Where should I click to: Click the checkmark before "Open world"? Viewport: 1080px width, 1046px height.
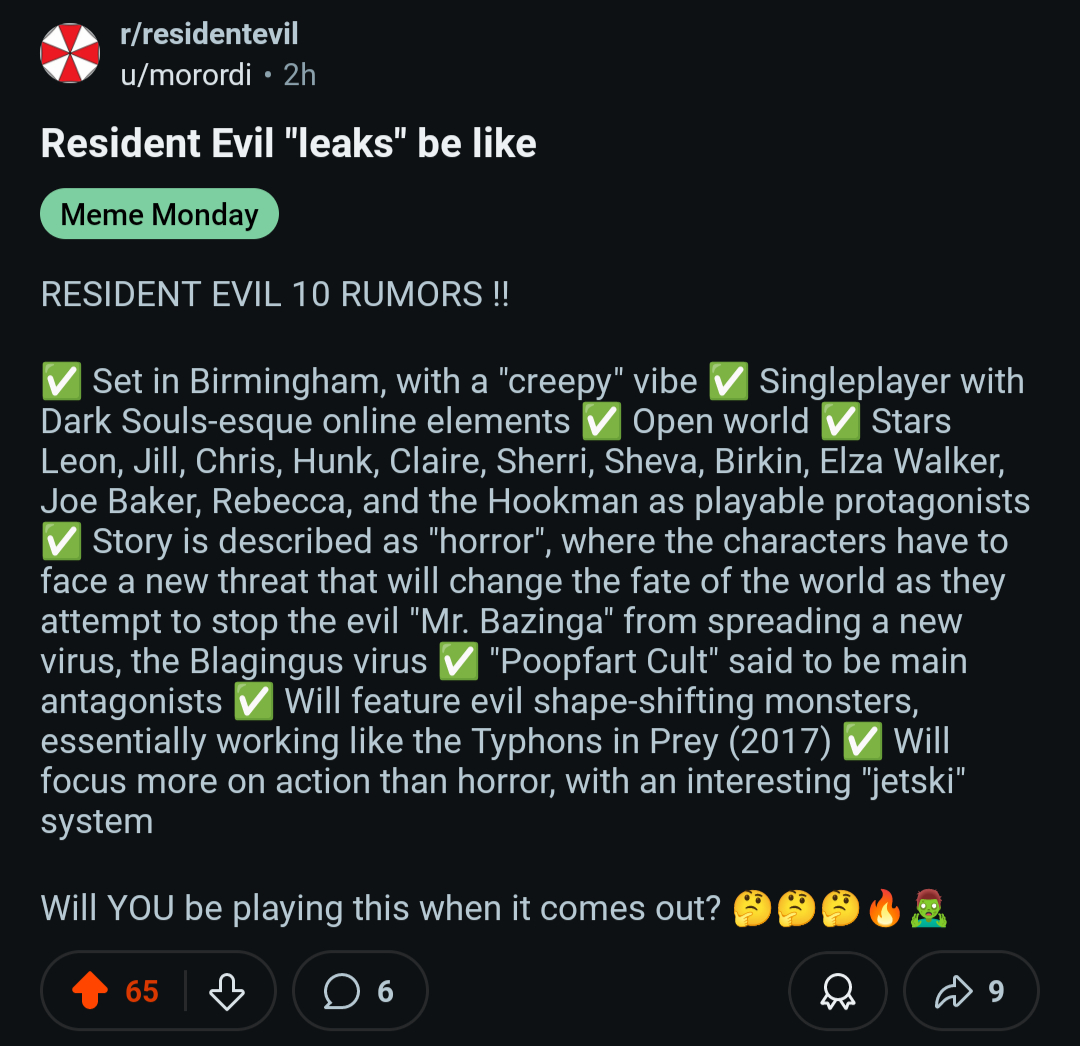[x=601, y=422]
